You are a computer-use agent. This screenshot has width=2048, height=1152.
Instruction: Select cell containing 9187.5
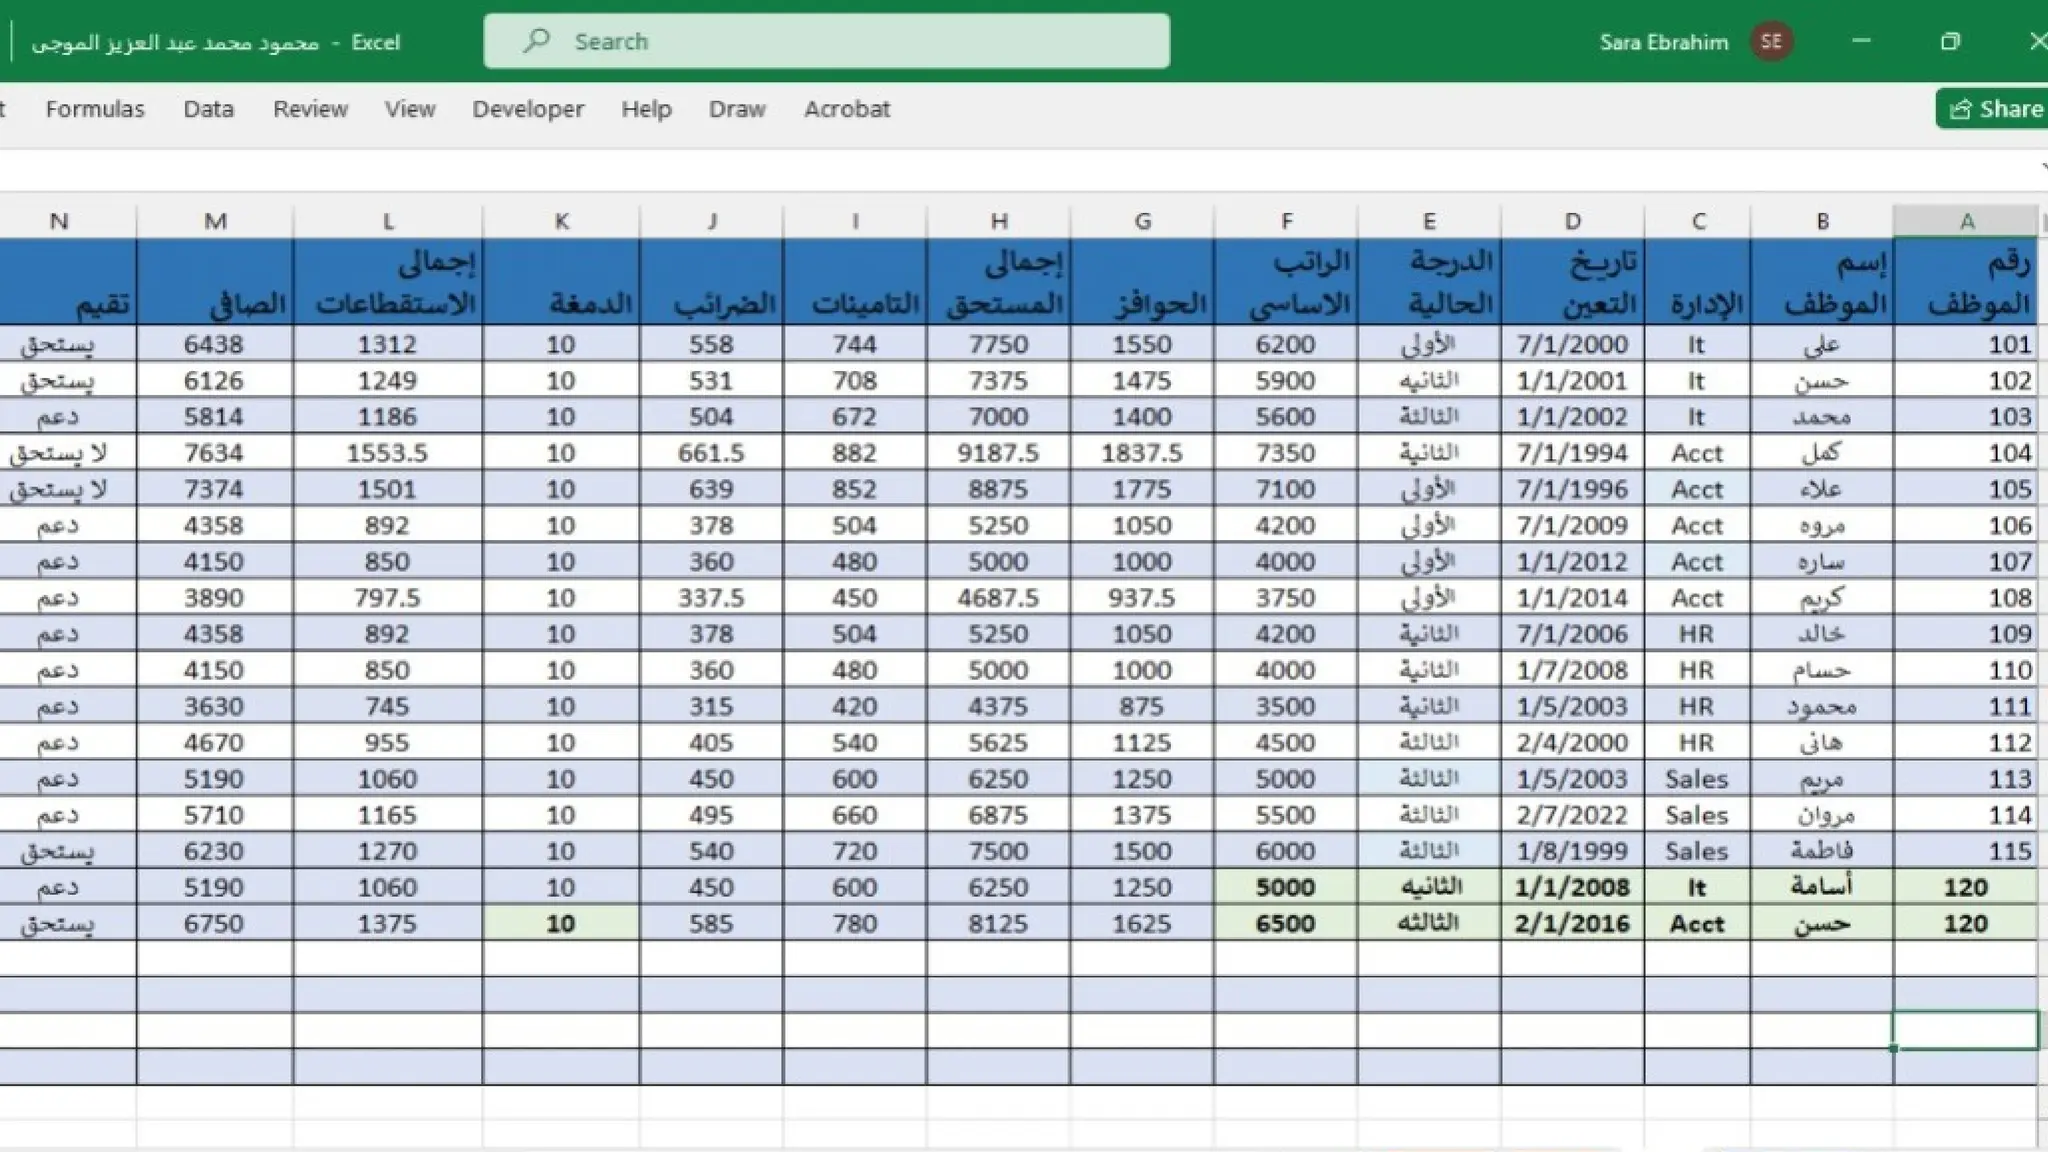[998, 453]
